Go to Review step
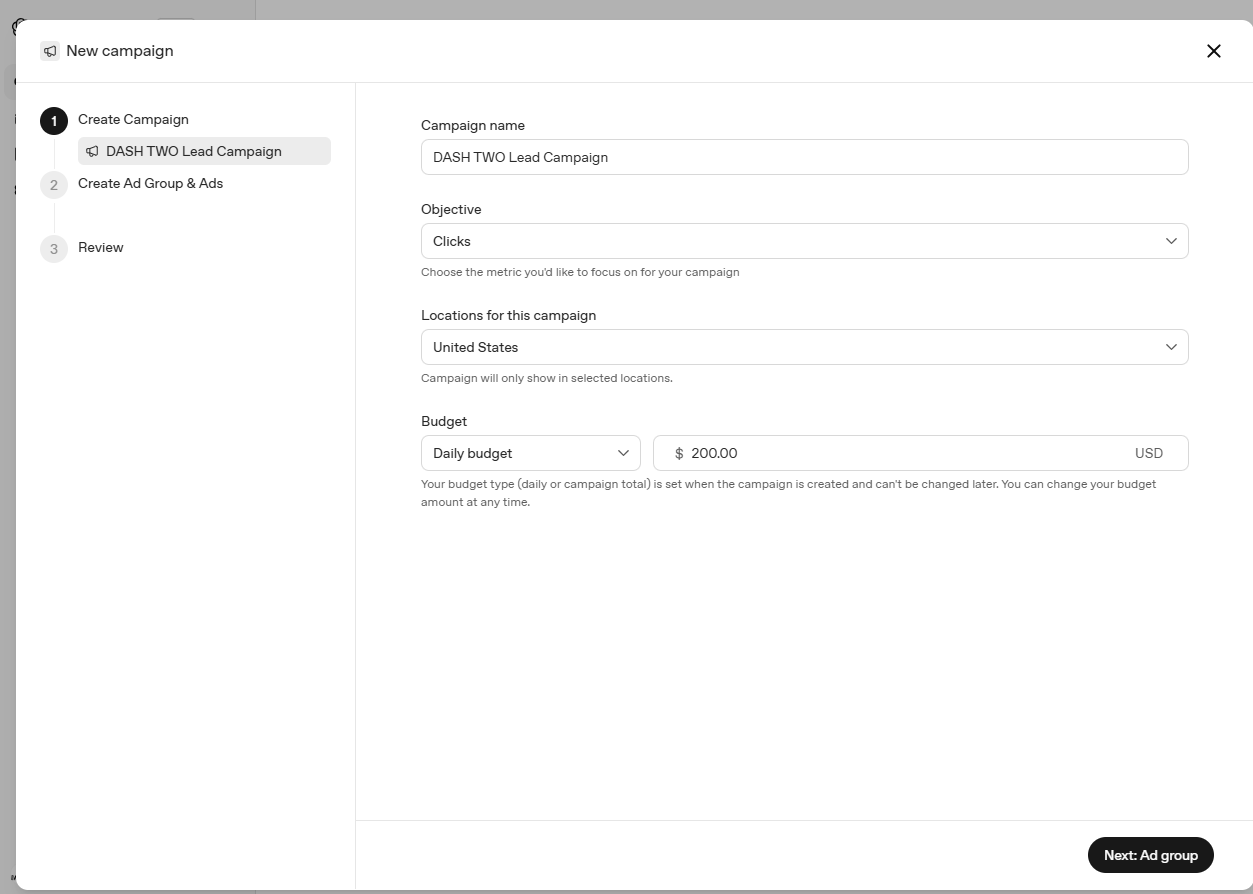 point(101,247)
